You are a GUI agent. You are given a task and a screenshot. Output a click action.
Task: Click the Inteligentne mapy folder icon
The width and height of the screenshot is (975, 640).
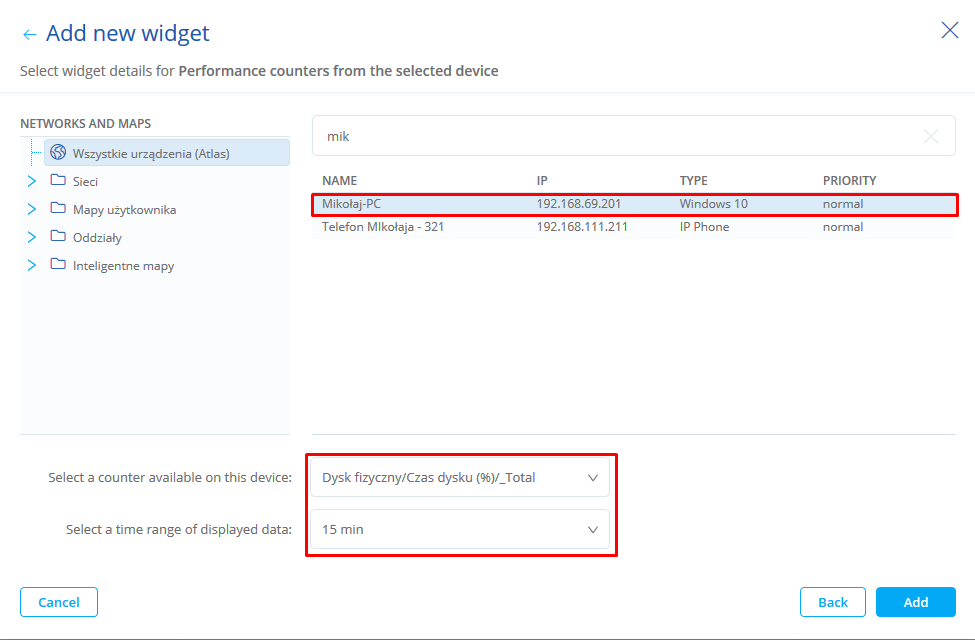click(58, 265)
